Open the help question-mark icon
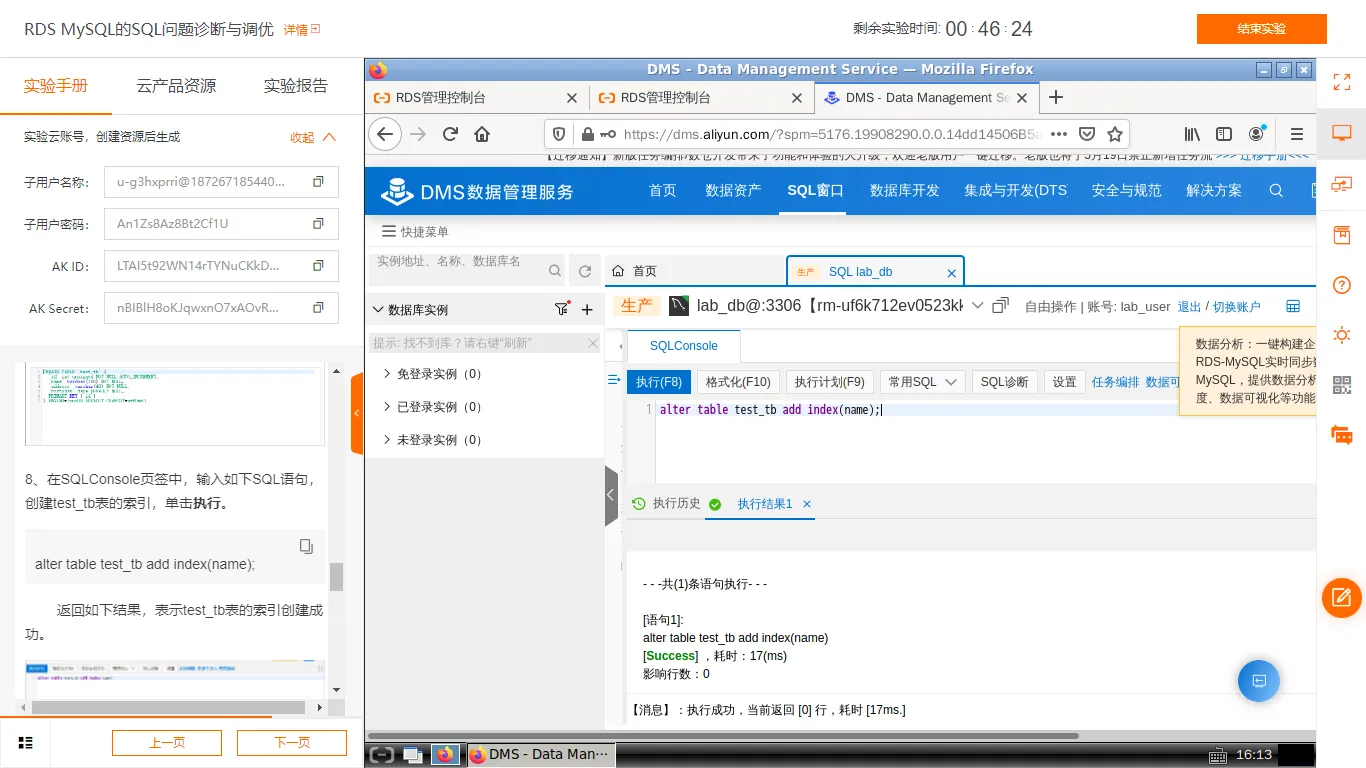The height and width of the screenshot is (768, 1366). point(1342,285)
